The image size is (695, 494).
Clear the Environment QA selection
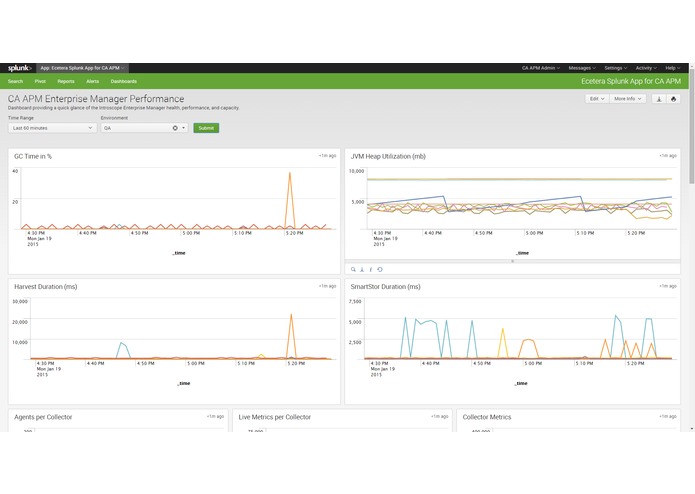point(175,128)
